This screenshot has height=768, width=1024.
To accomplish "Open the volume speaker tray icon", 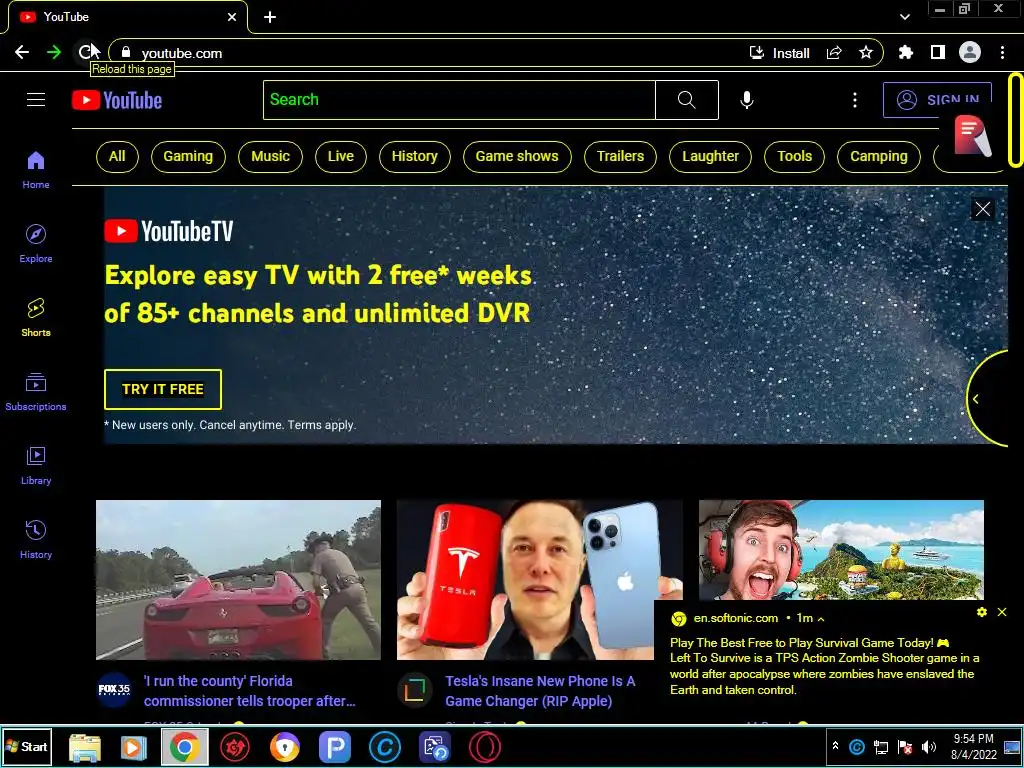I will (x=929, y=747).
